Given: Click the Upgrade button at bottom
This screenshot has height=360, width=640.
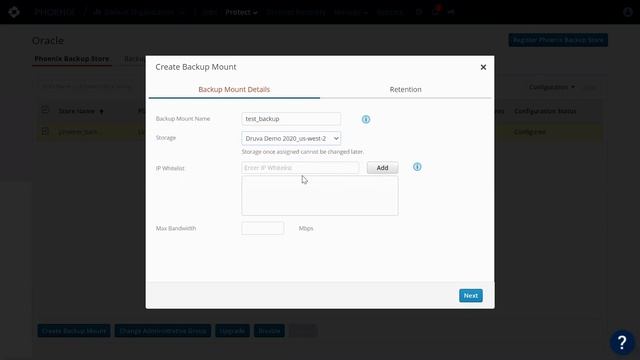Looking at the screenshot, I should [232, 331].
